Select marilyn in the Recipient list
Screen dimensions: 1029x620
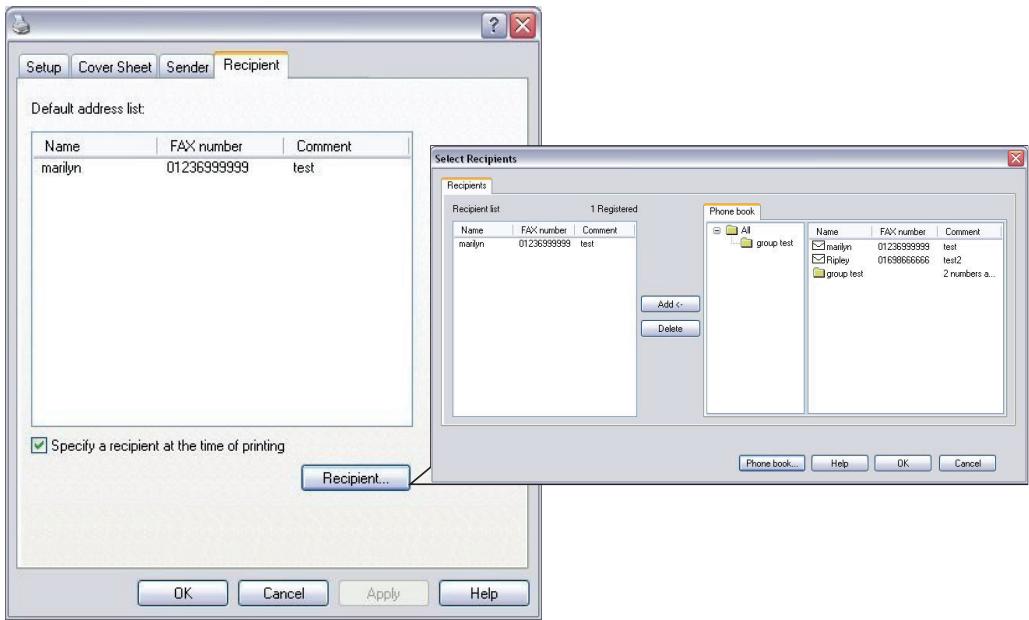coord(471,244)
